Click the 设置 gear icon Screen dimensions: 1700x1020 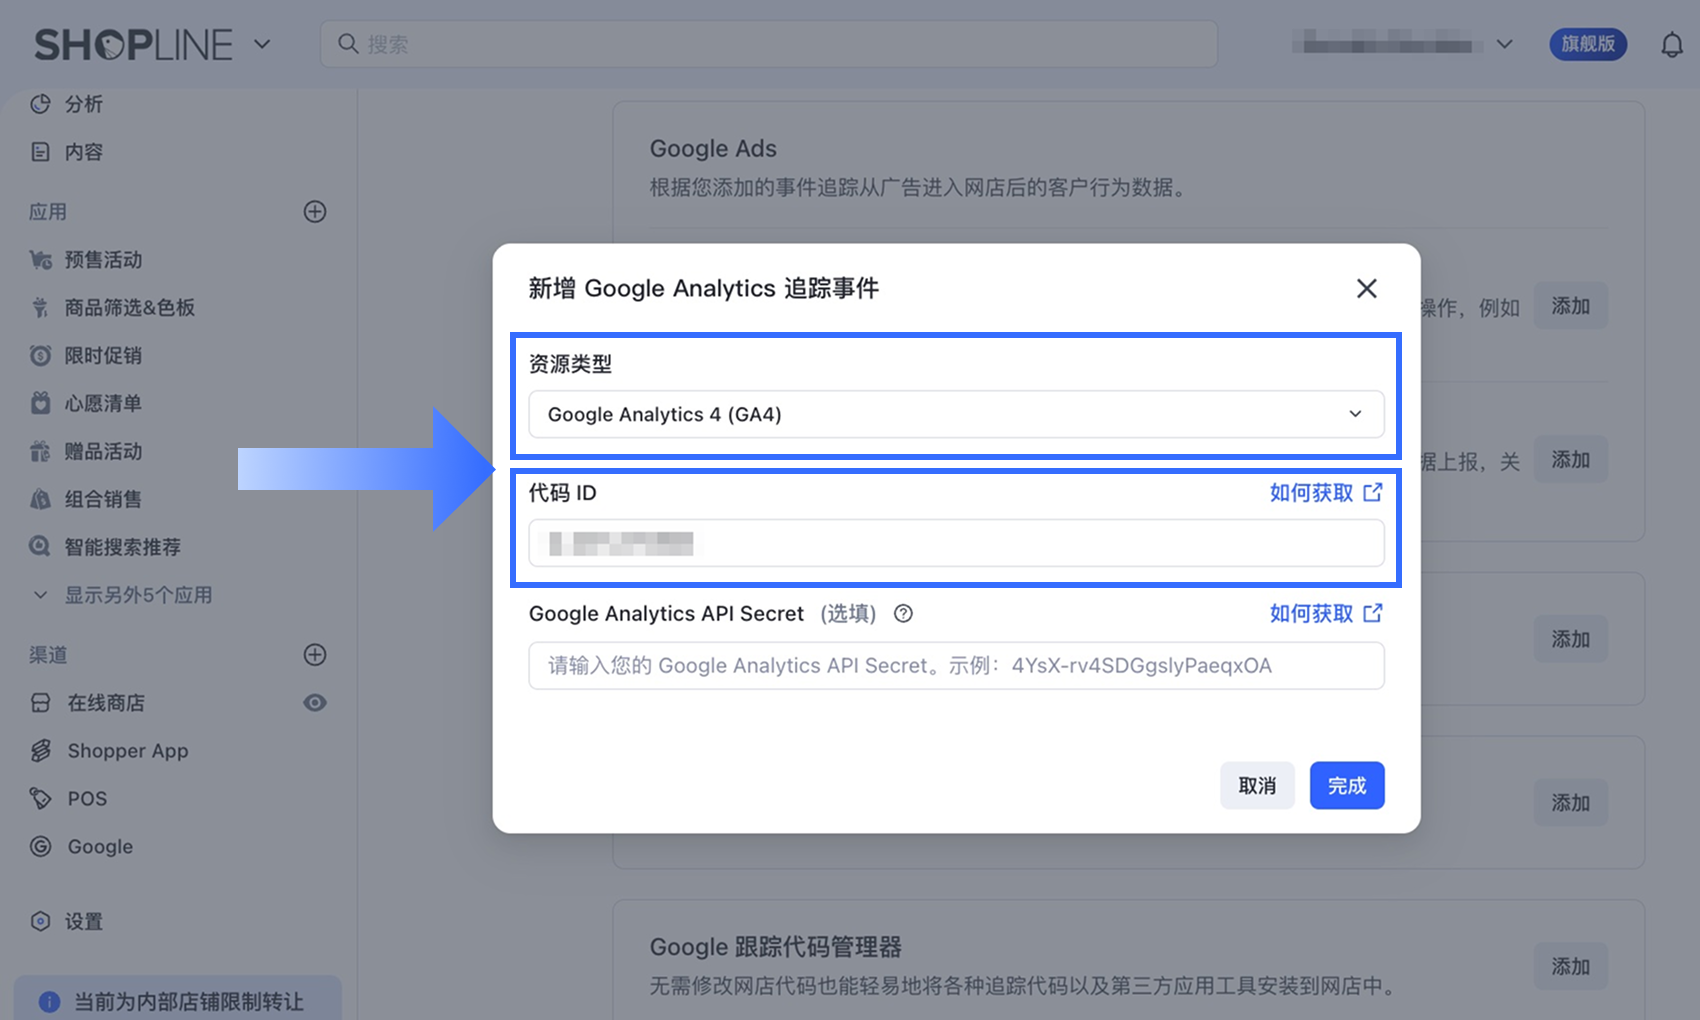coord(40,922)
